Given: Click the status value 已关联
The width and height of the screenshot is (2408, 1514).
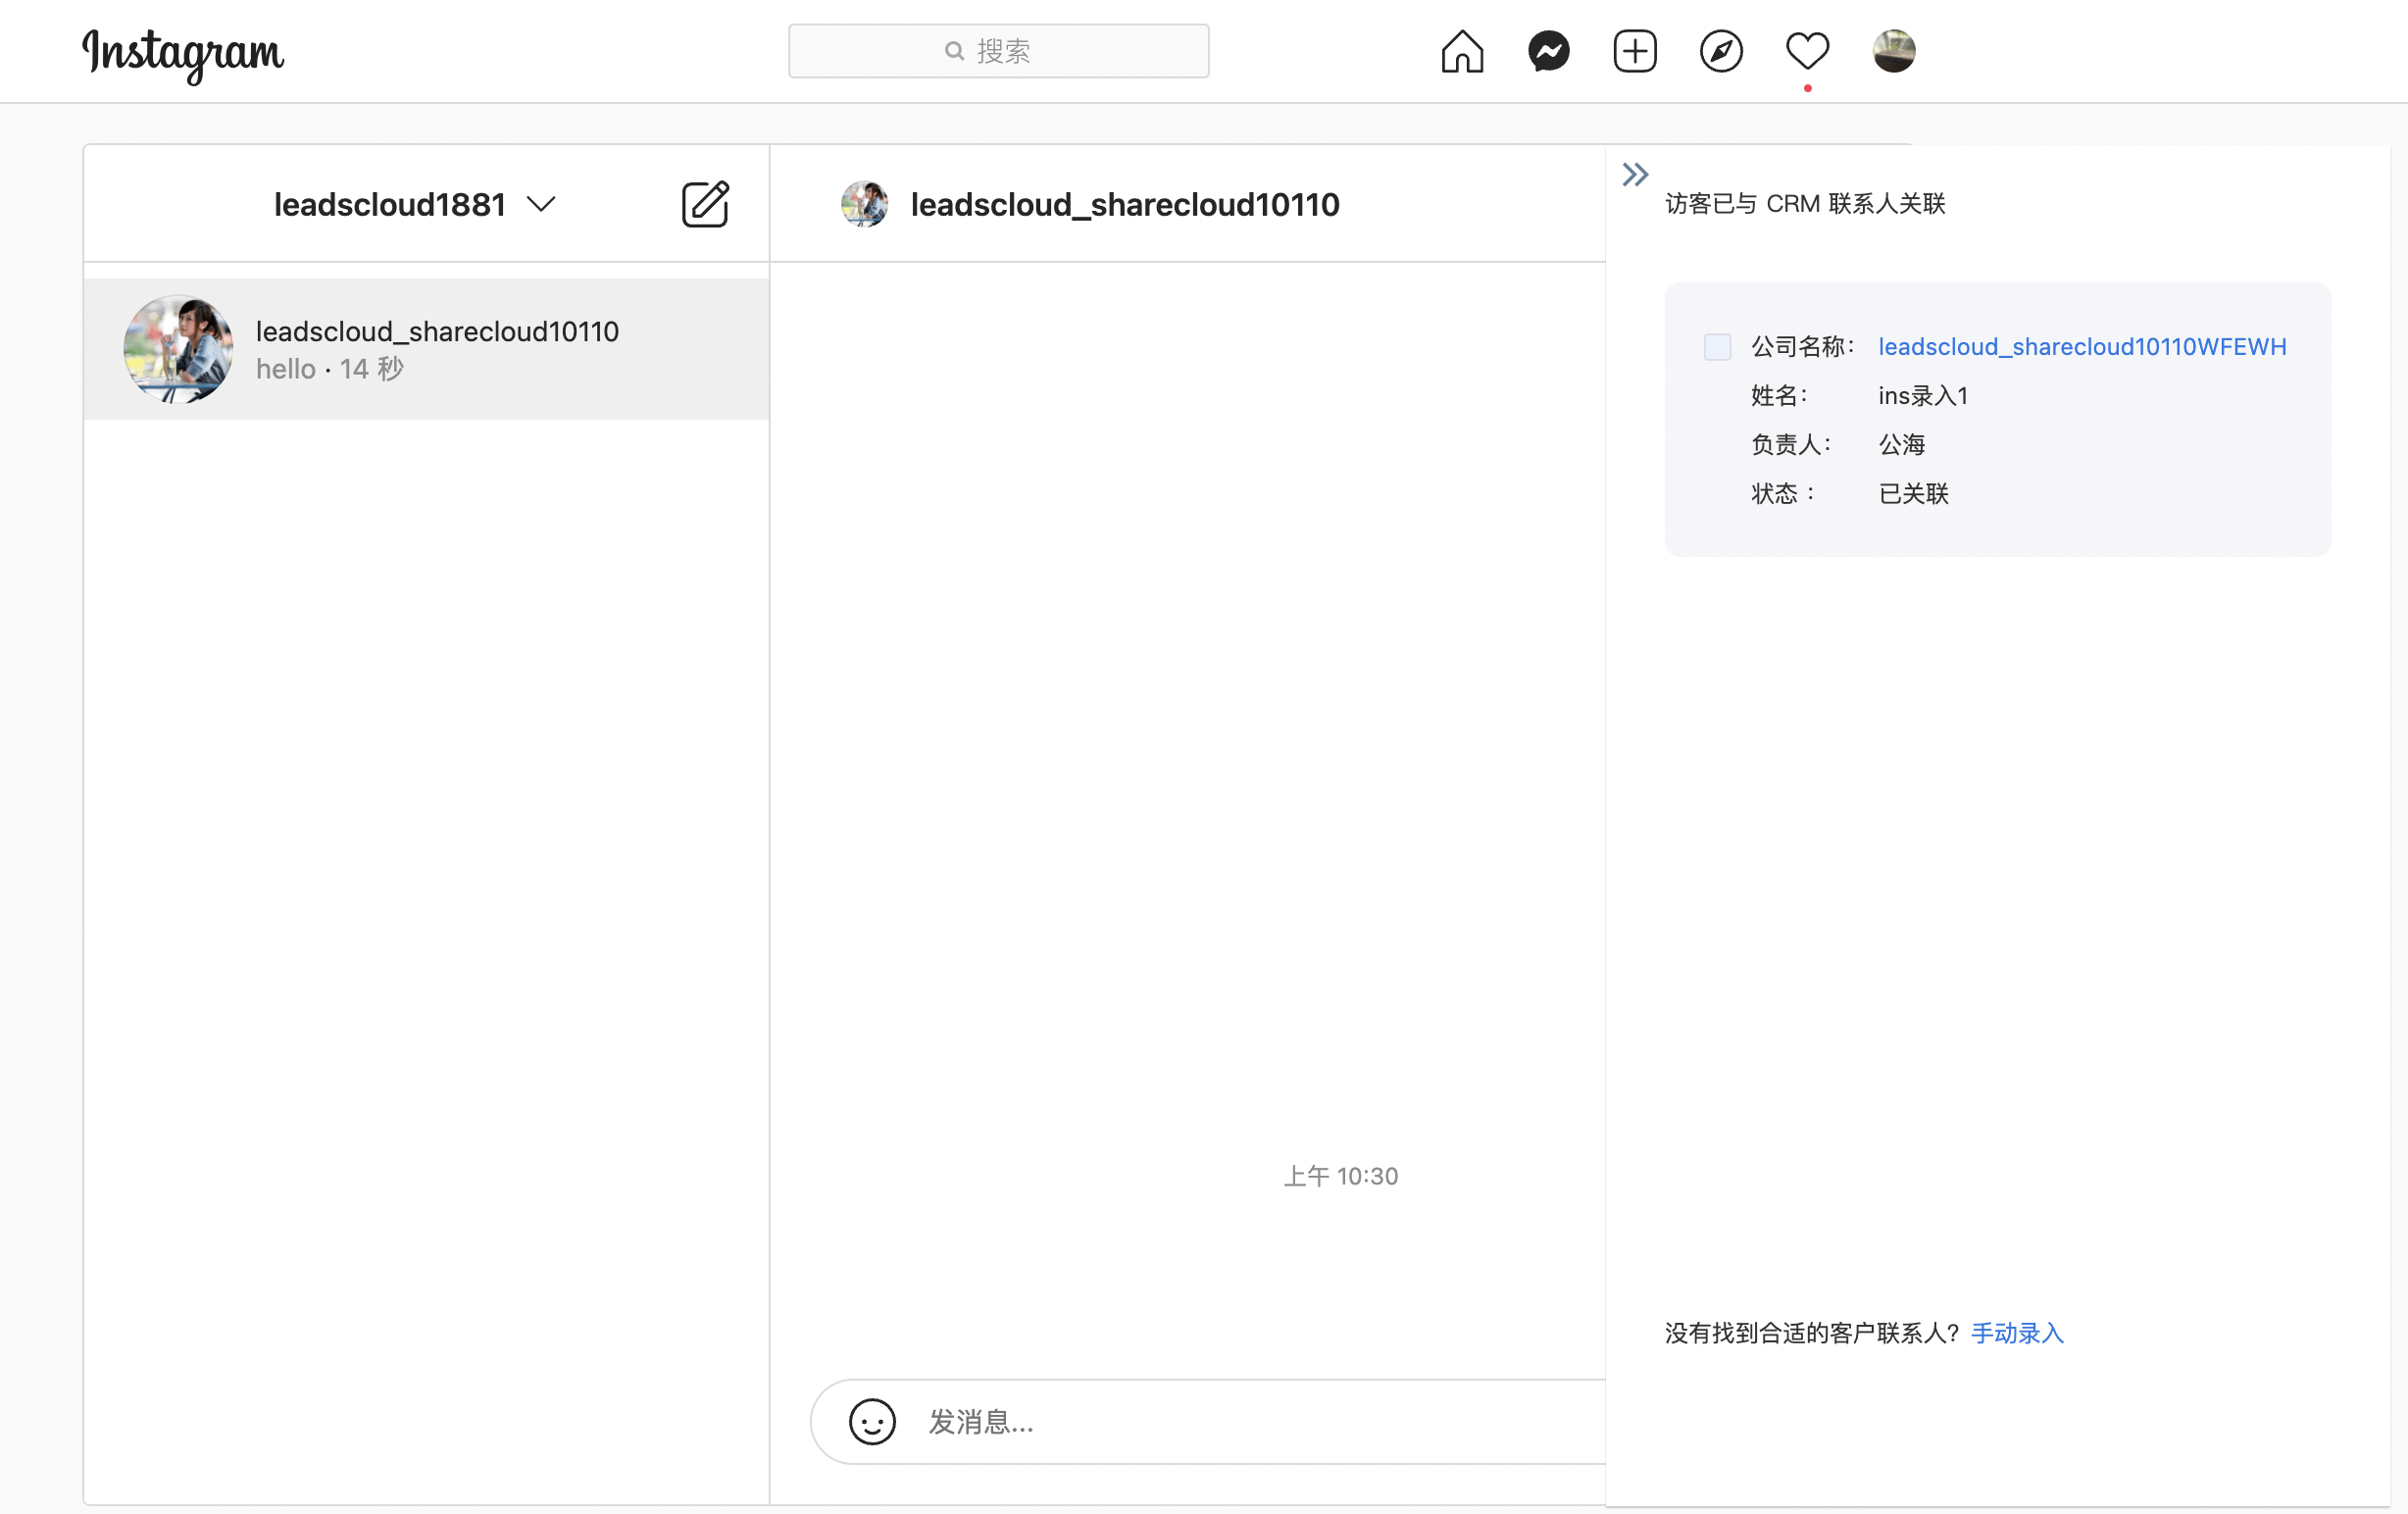Looking at the screenshot, I should [x=1913, y=494].
